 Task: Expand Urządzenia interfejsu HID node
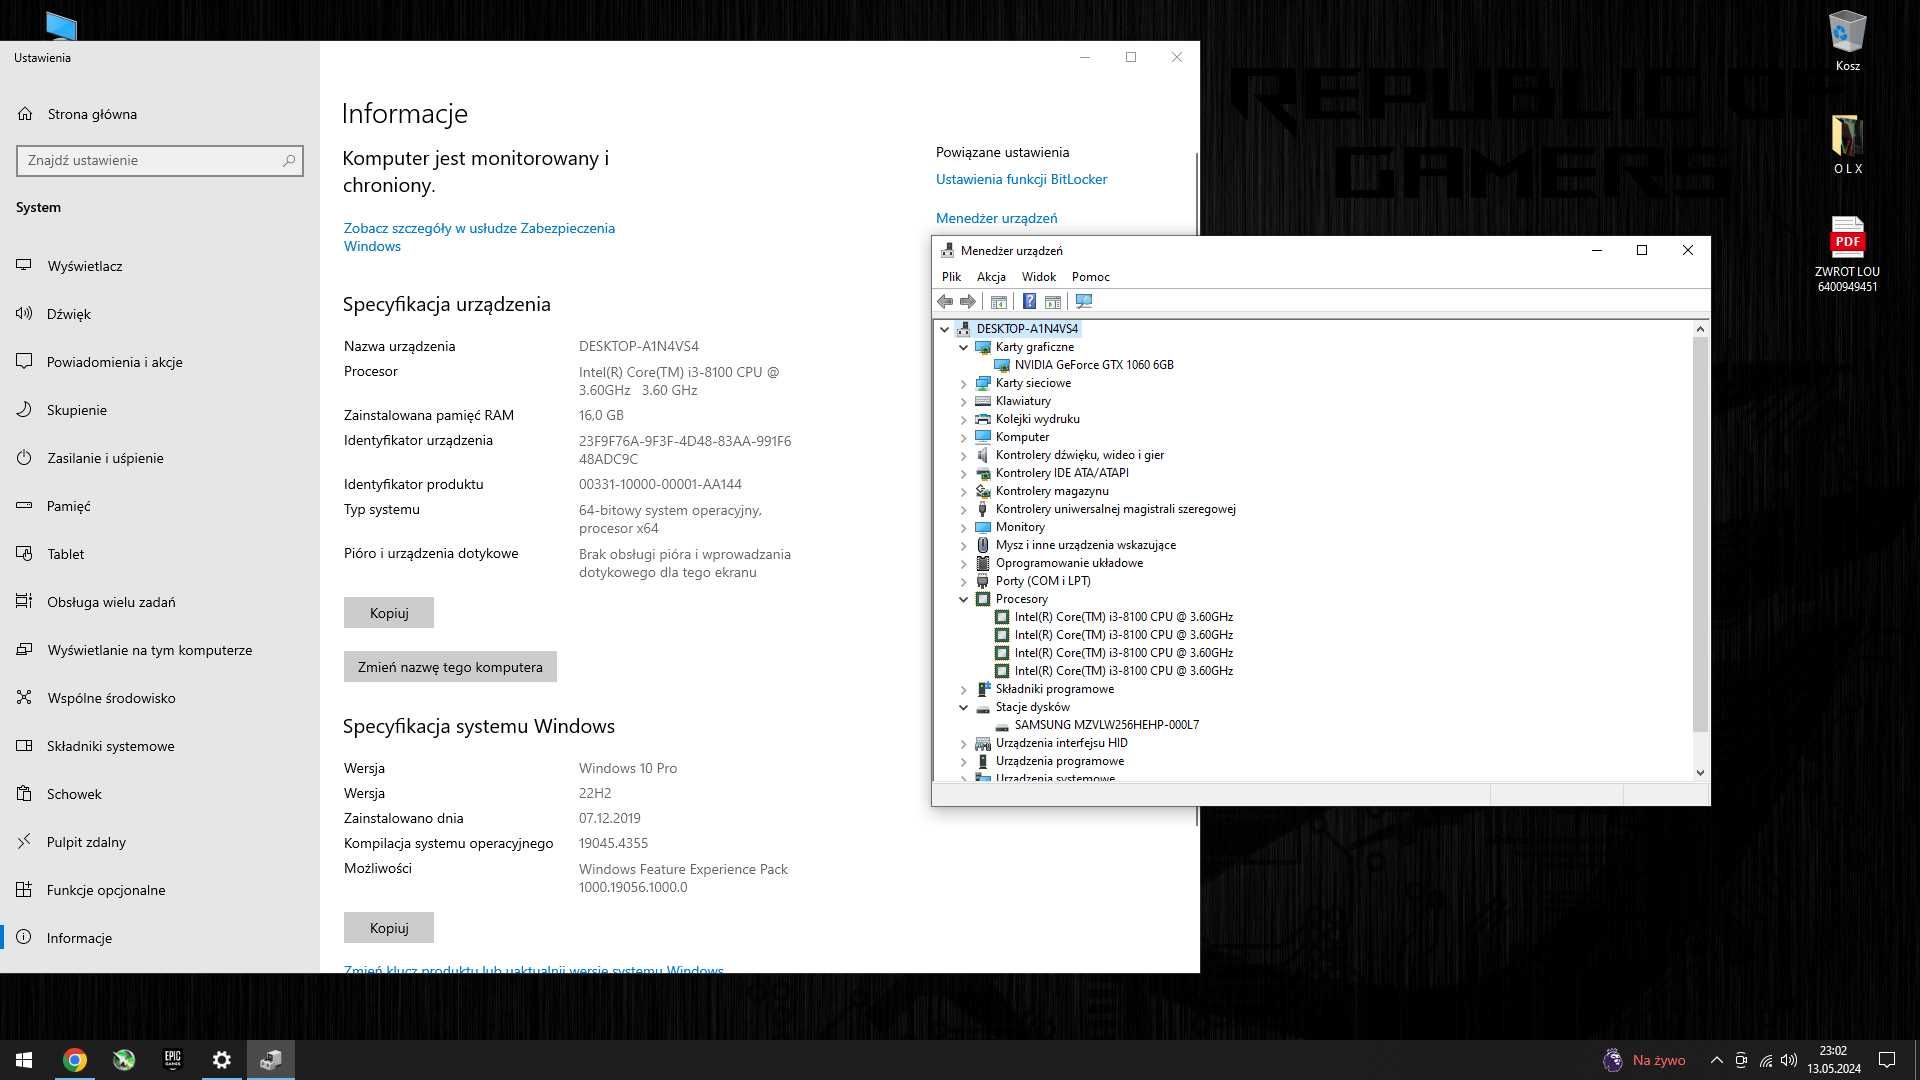(964, 743)
